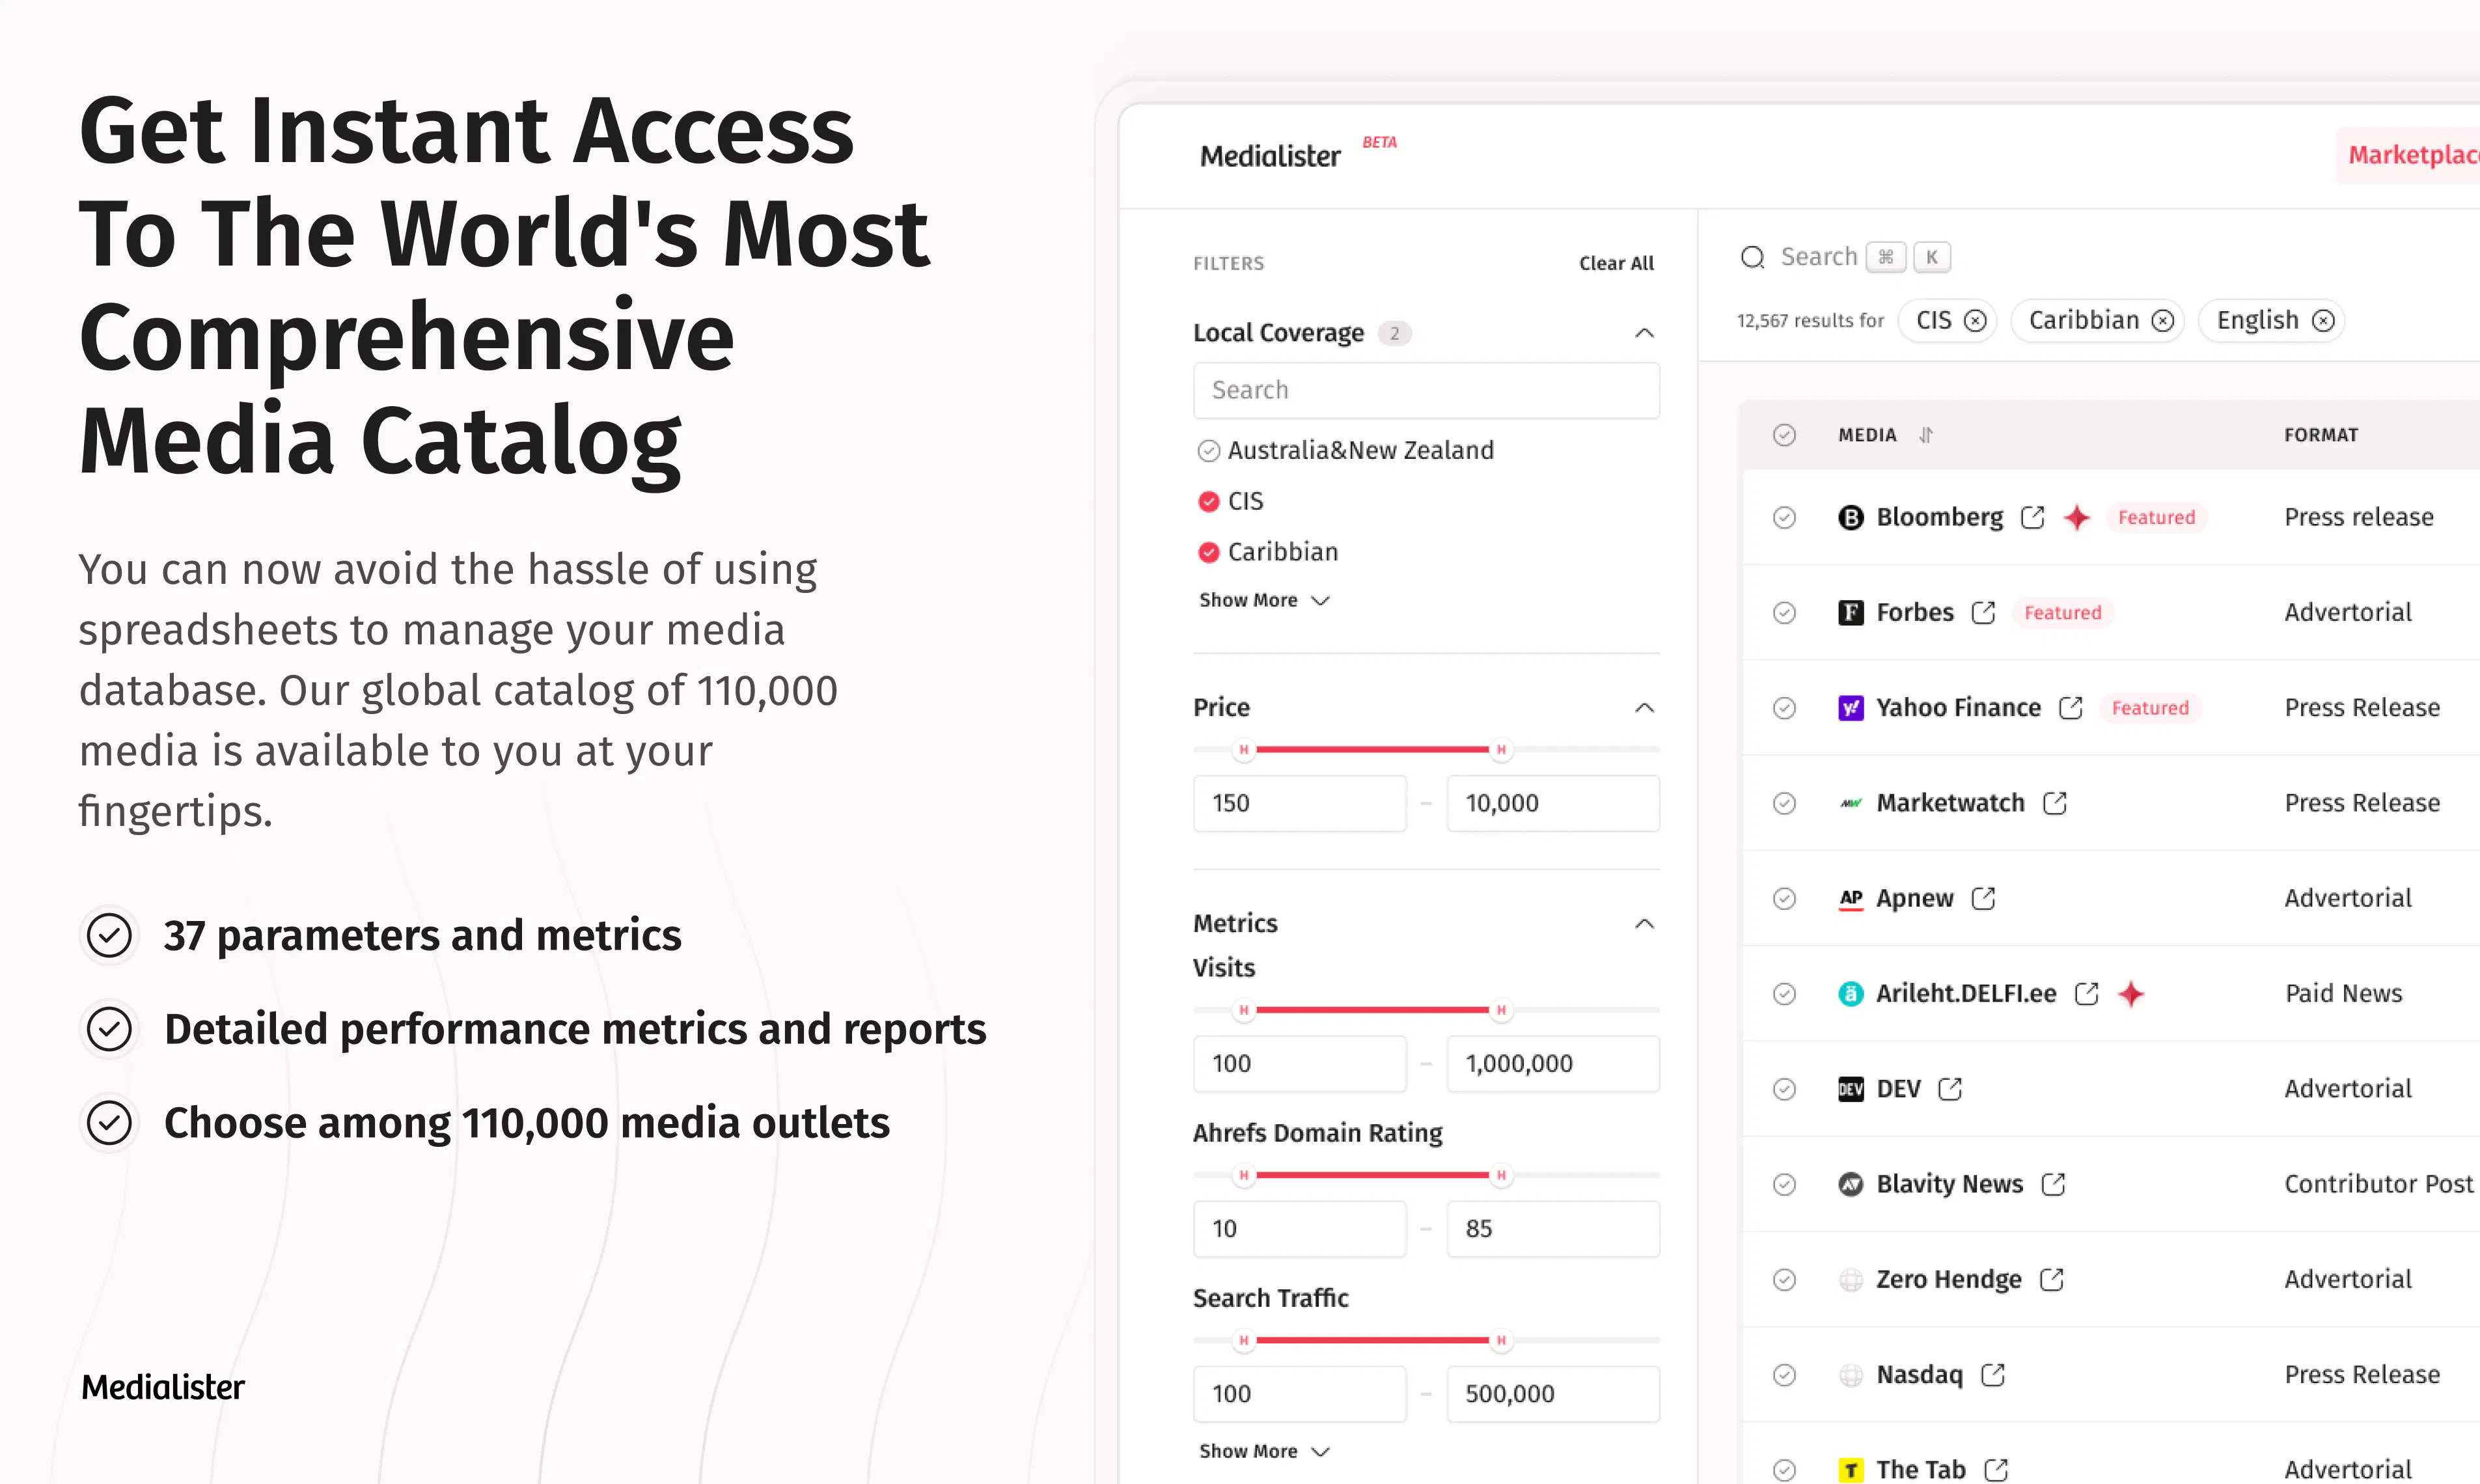
Task: Focus the Local Coverage search field
Action: pos(1426,390)
